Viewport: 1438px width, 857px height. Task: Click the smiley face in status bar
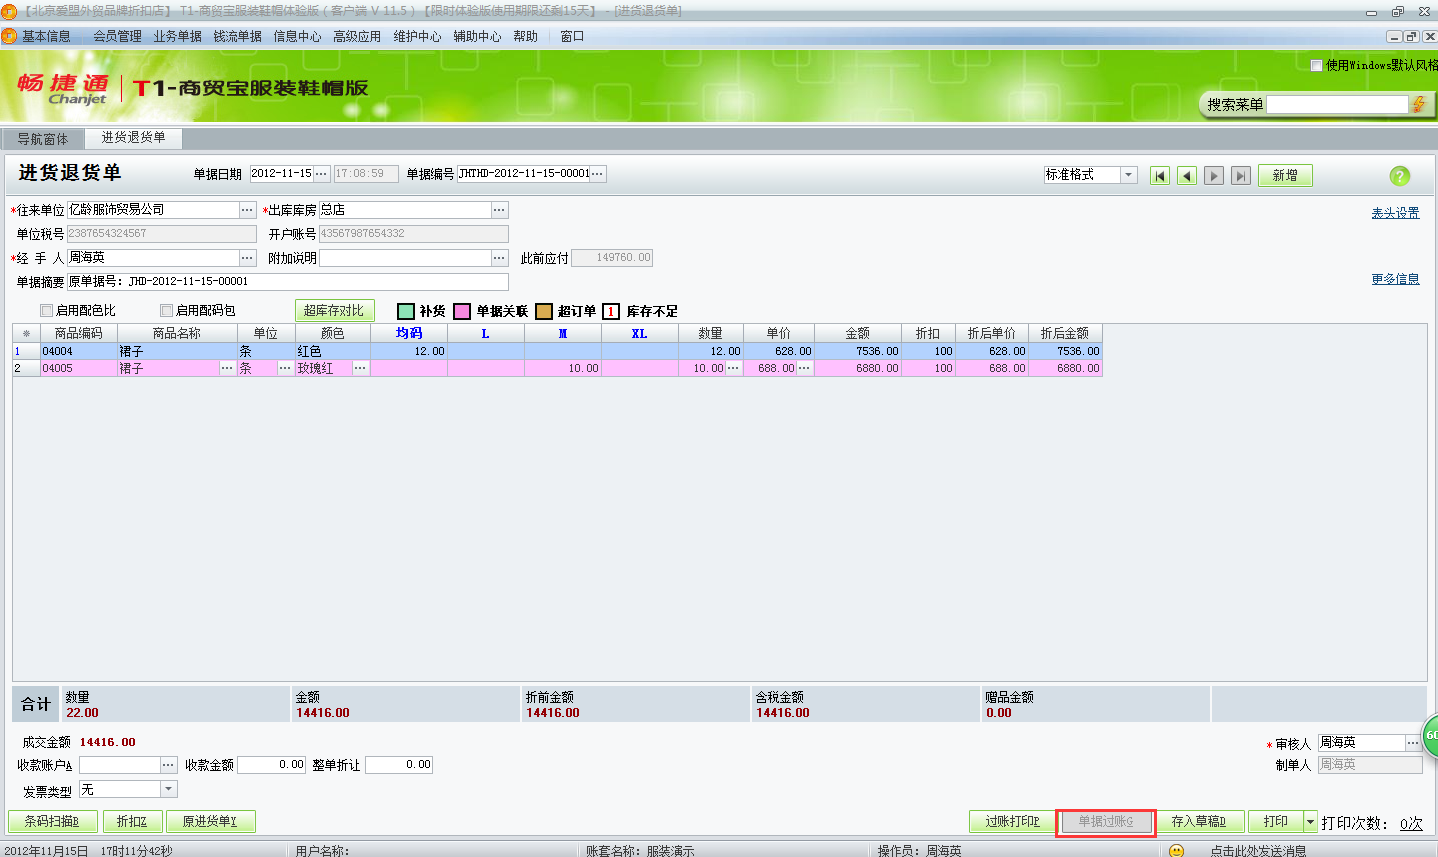coord(1176,851)
